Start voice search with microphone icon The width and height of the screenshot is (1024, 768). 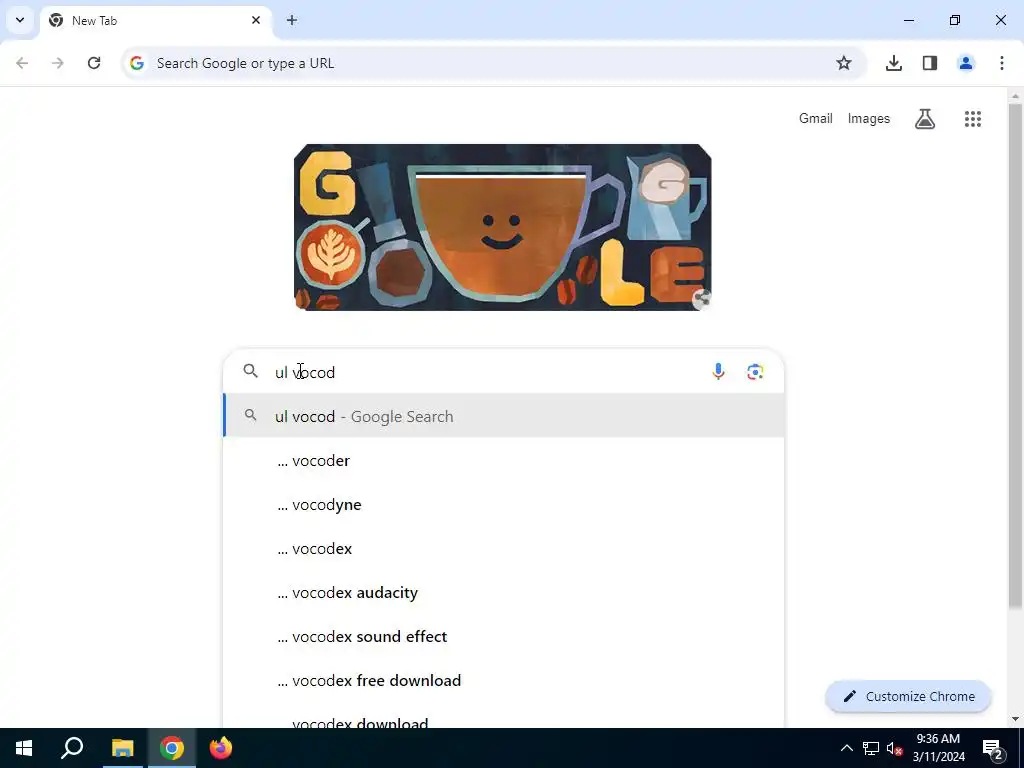coord(718,372)
